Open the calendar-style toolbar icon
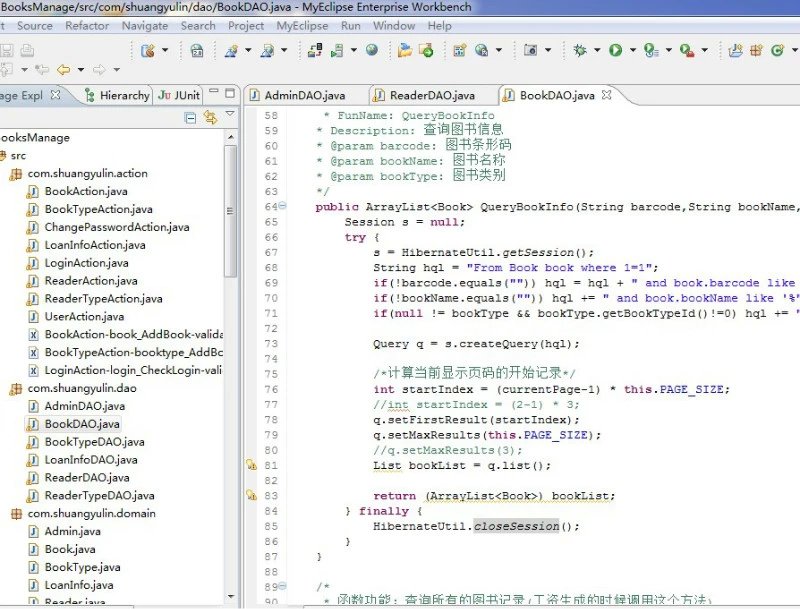The image size is (800, 609). [197, 50]
